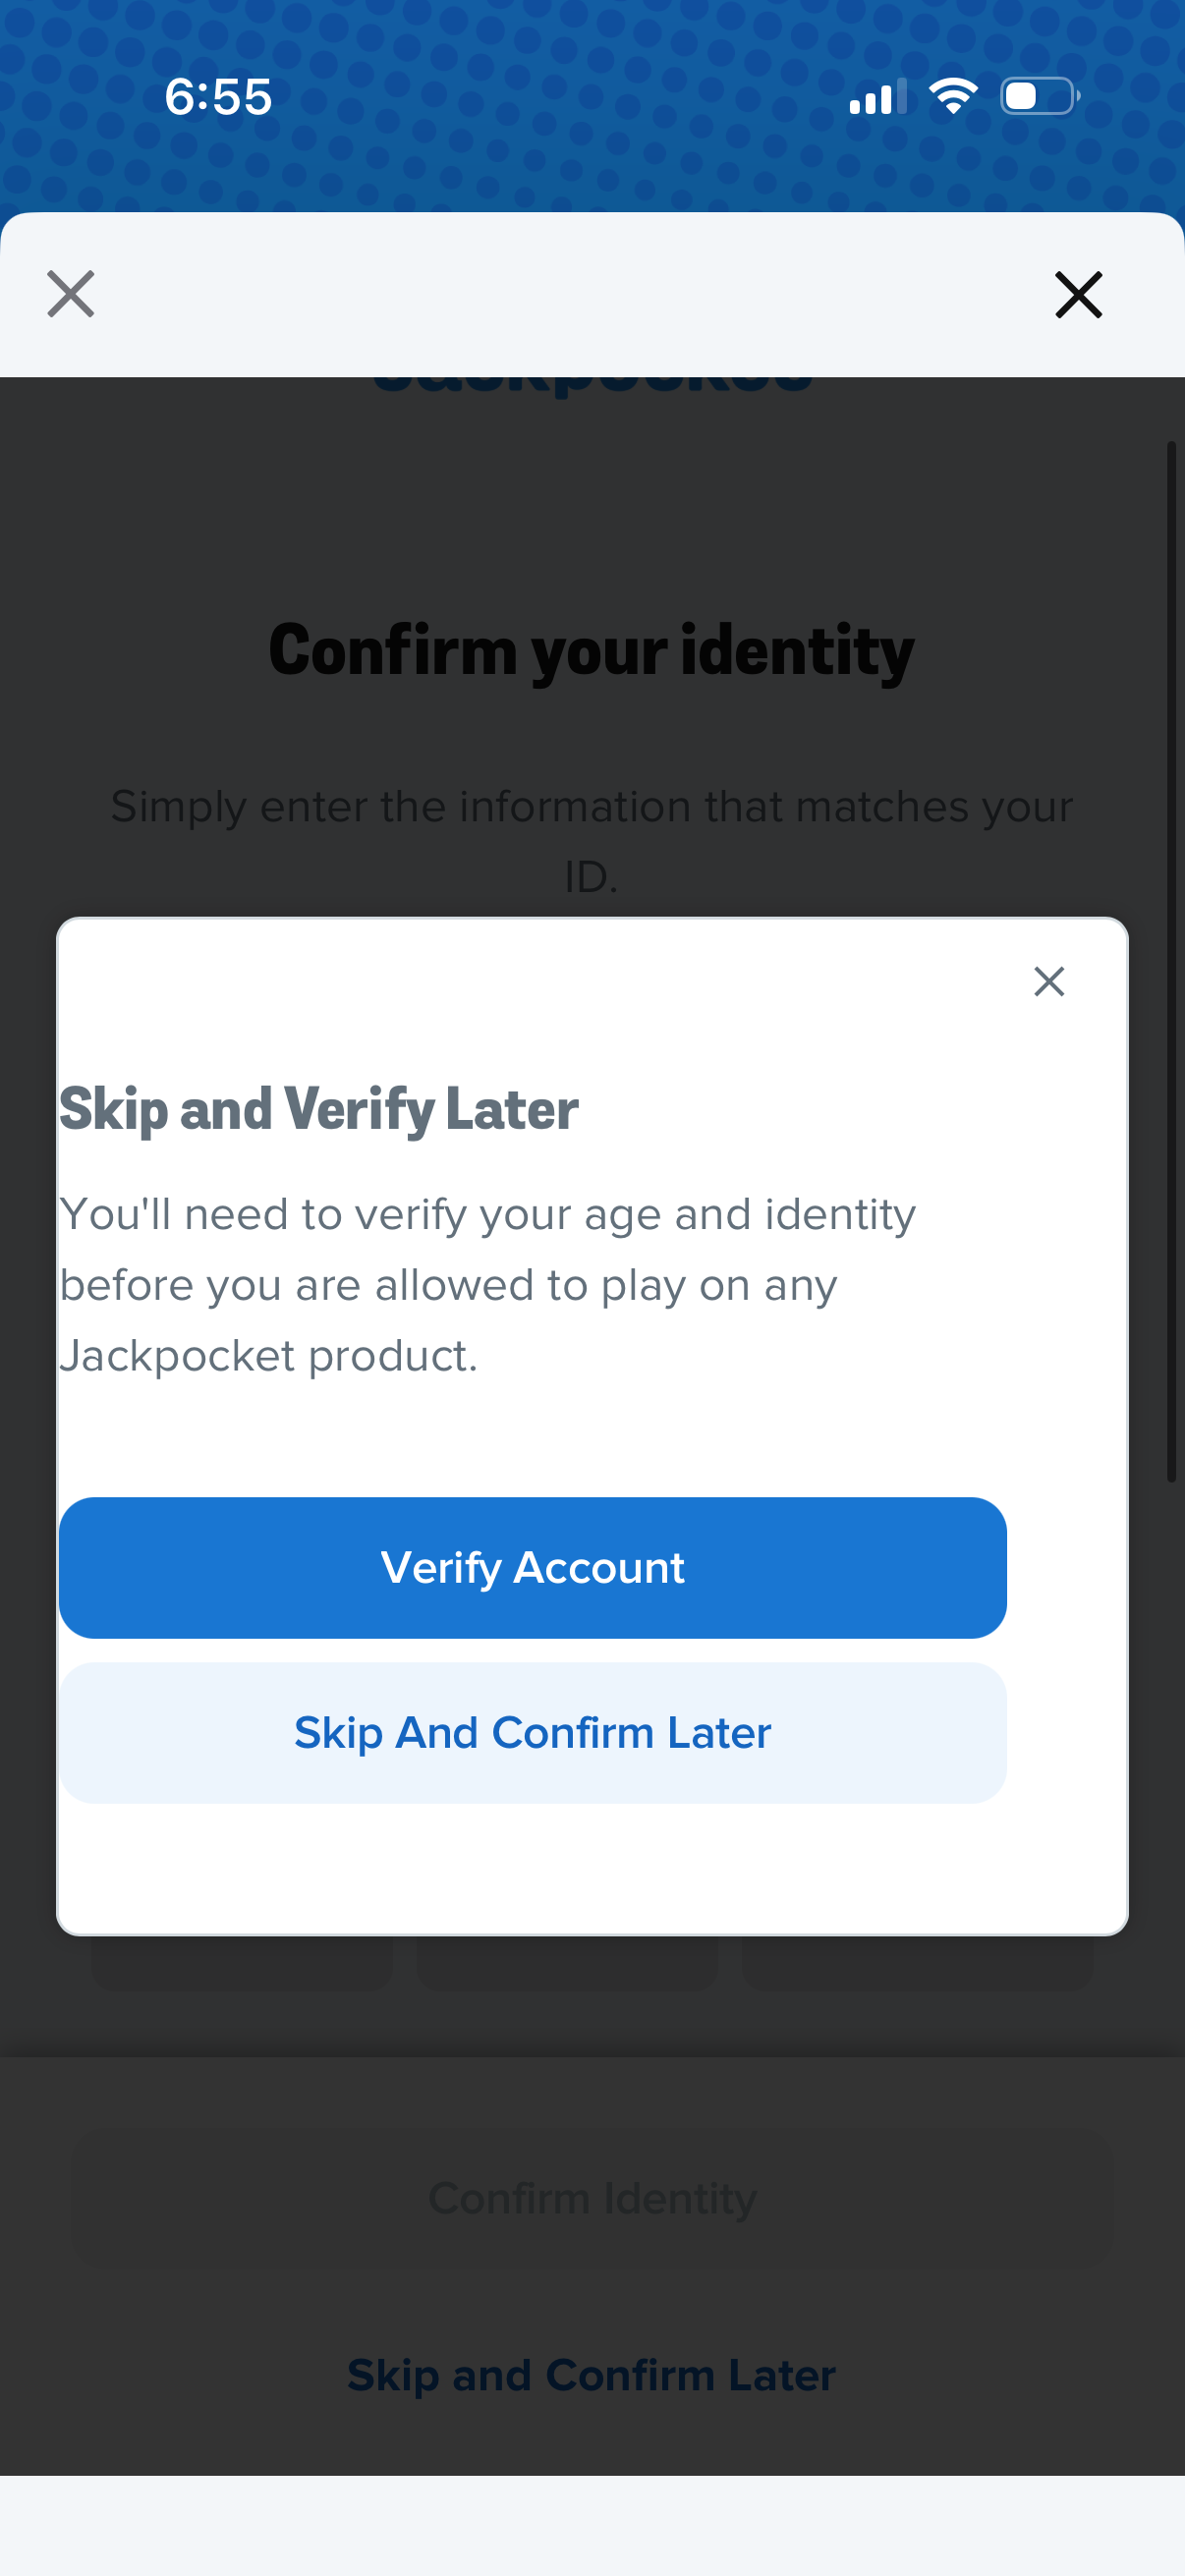Tap the verify age and identity message text

pos(488,1284)
